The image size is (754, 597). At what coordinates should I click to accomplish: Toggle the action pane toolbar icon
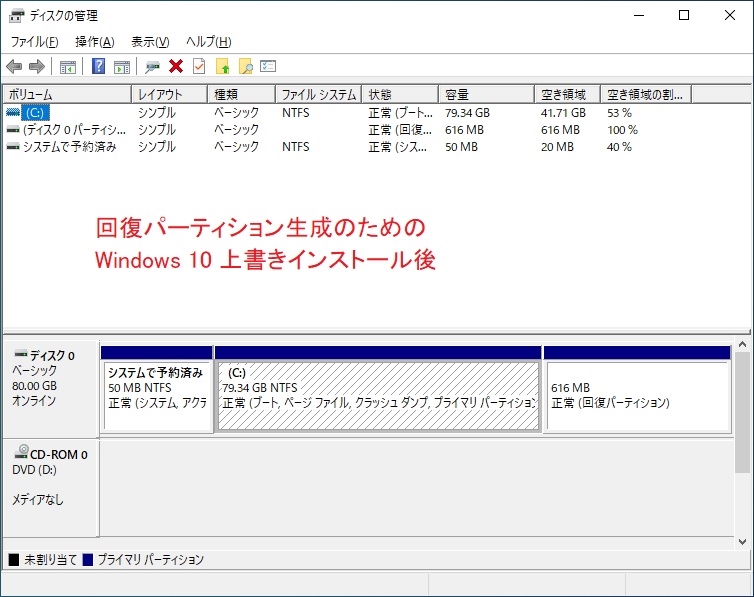(x=122, y=67)
